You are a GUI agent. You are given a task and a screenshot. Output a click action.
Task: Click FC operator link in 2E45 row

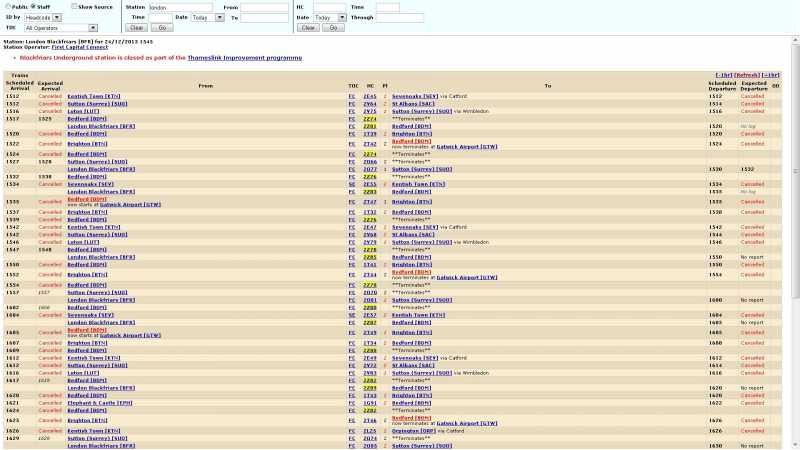(x=352, y=96)
